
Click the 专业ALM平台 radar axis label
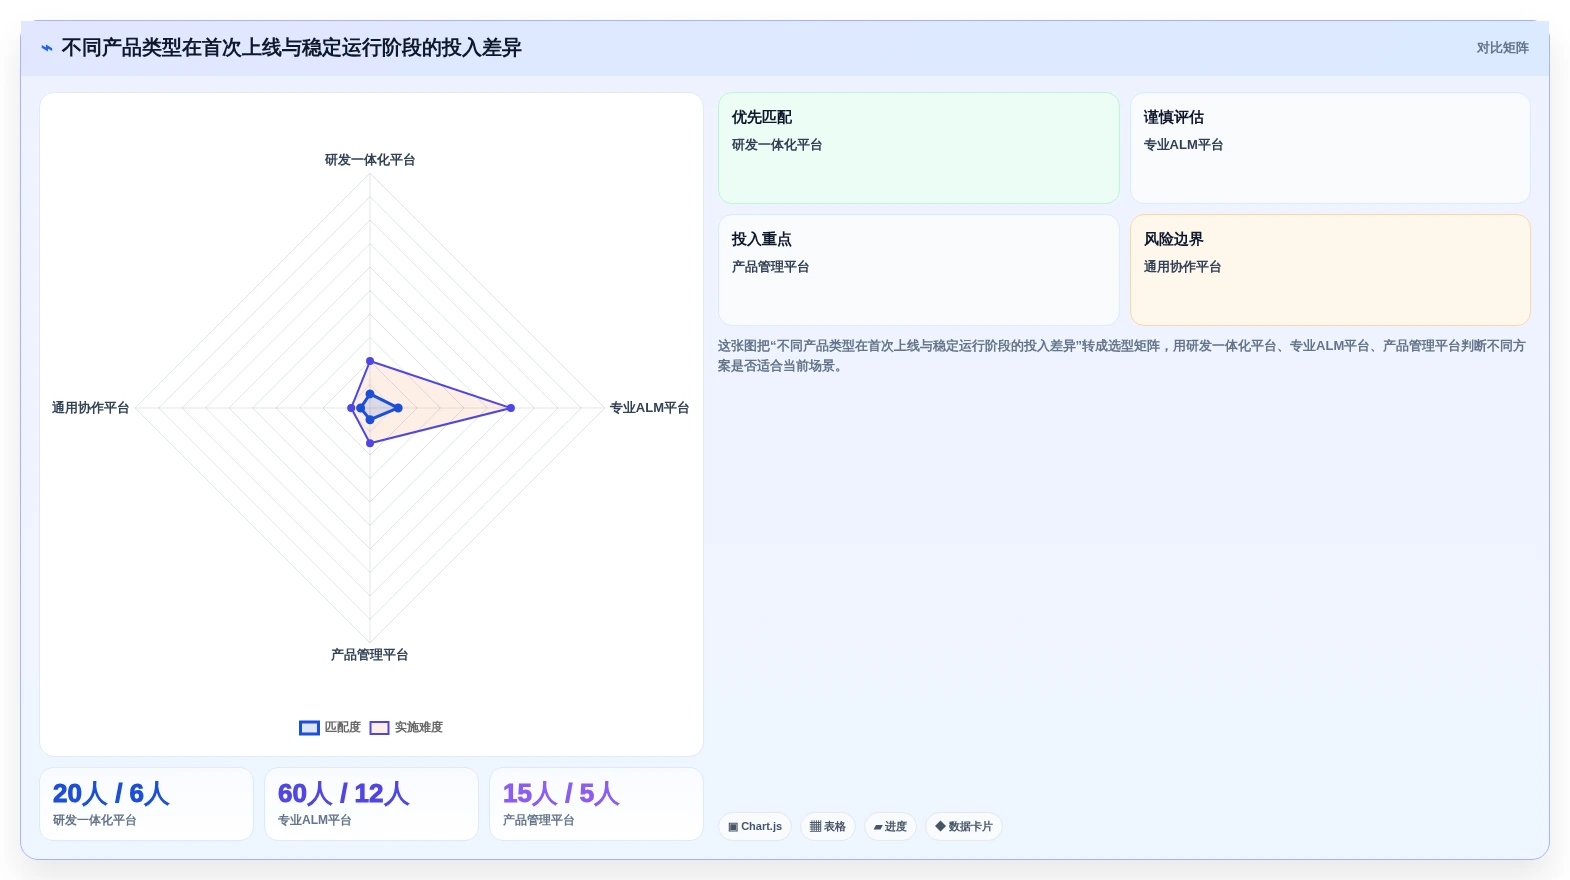[649, 408]
